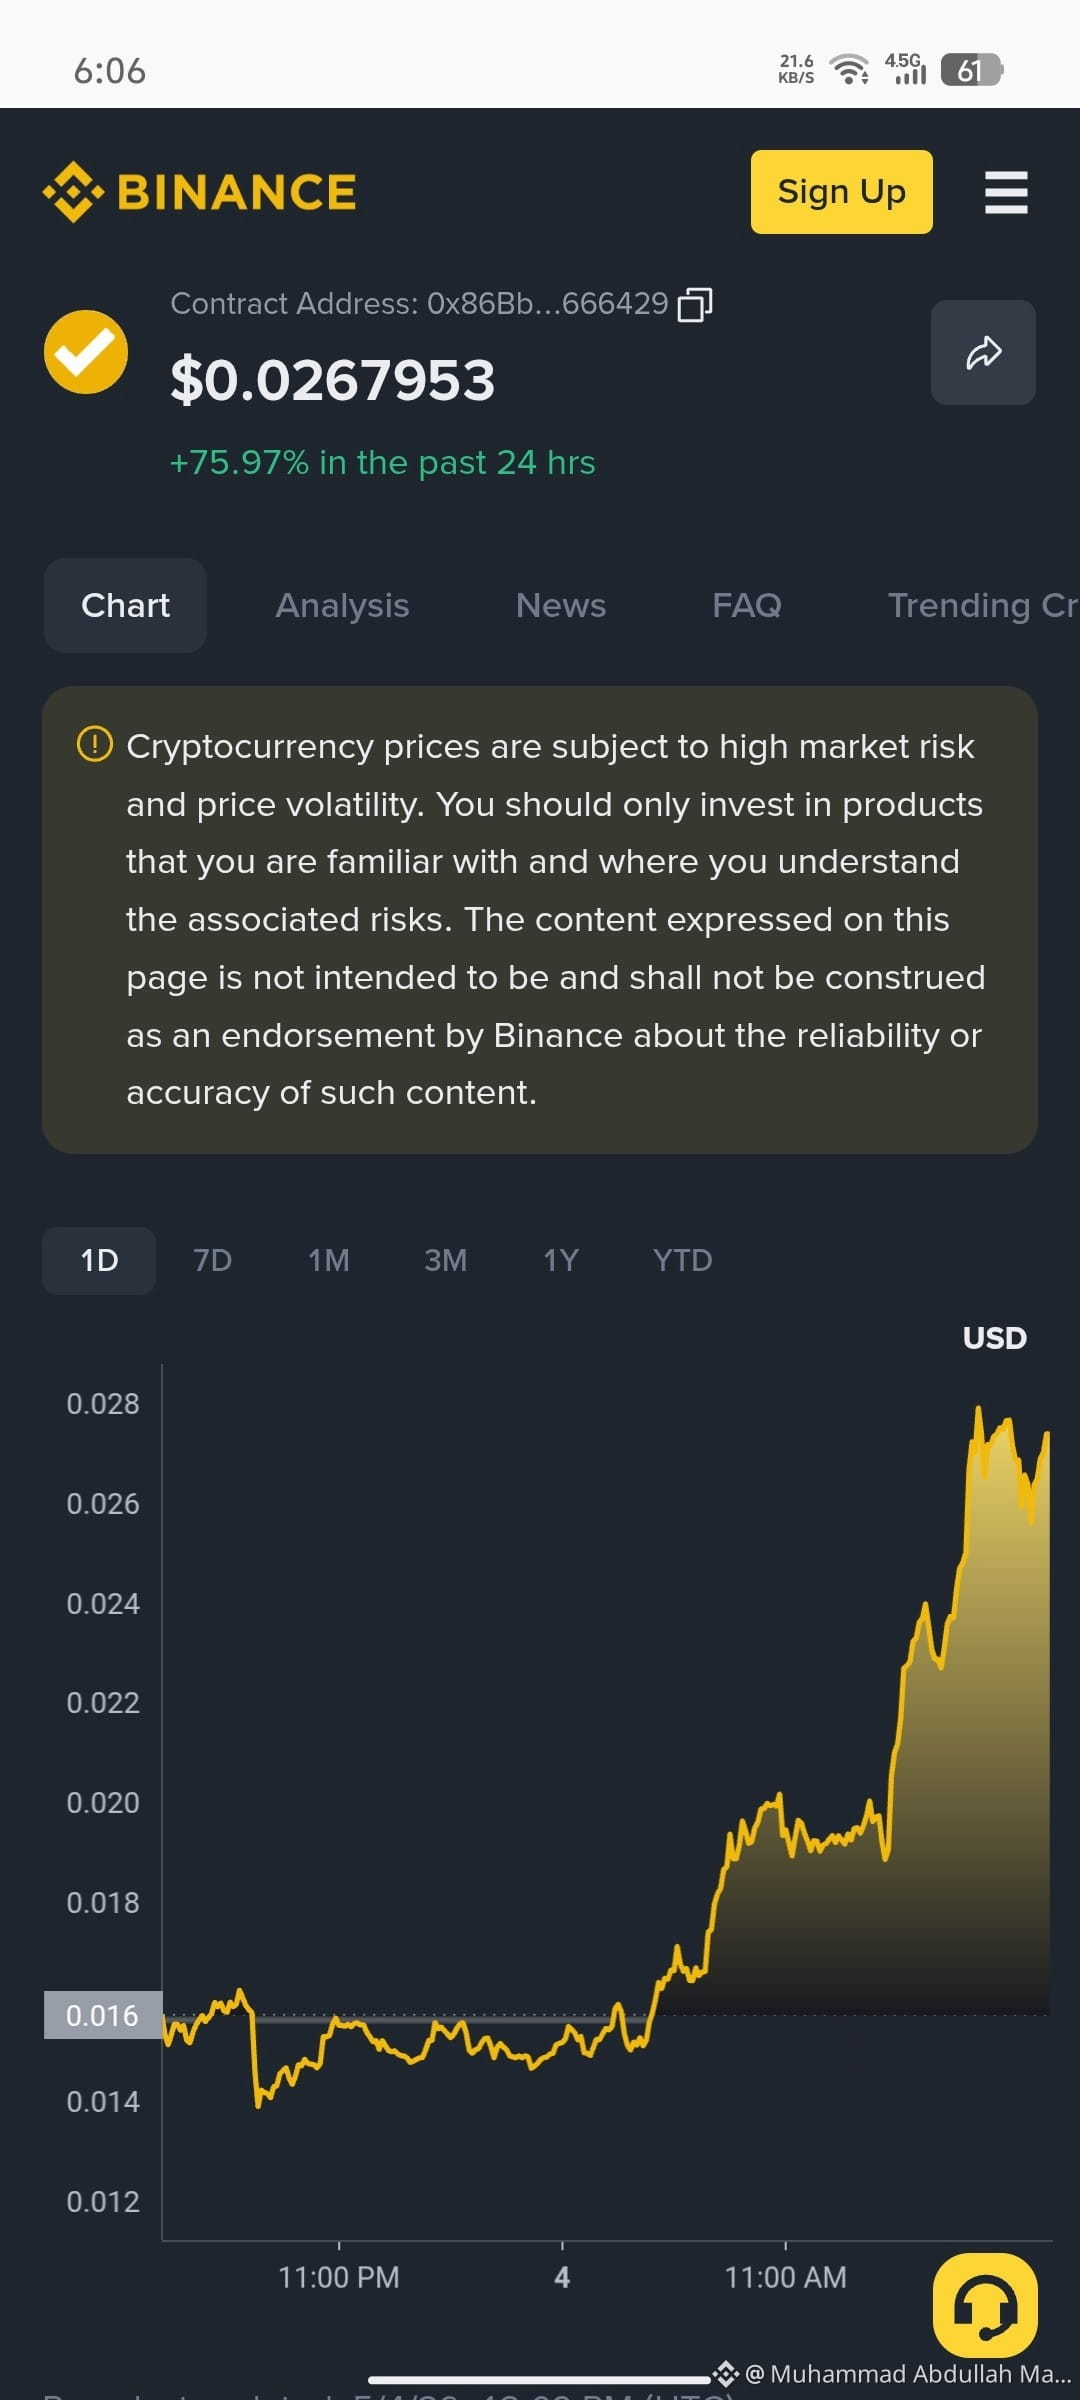Image resolution: width=1080 pixels, height=2400 pixels.
Task: Tap the Wi-Fi status icon
Action: coord(850,69)
